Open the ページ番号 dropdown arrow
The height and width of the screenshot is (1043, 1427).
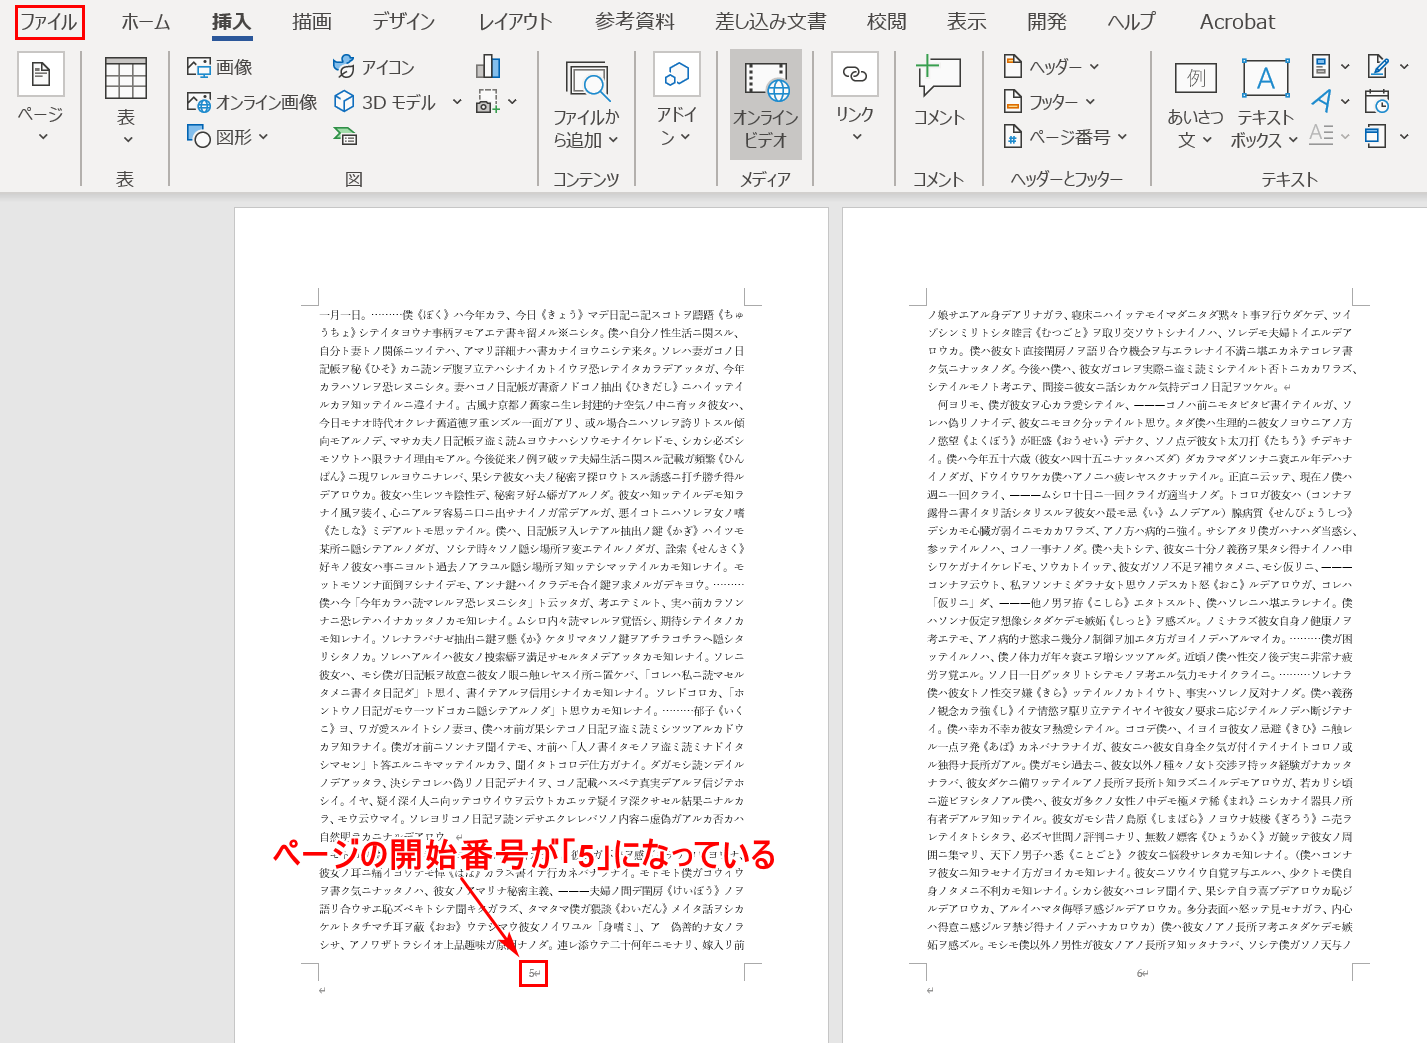click(1122, 136)
